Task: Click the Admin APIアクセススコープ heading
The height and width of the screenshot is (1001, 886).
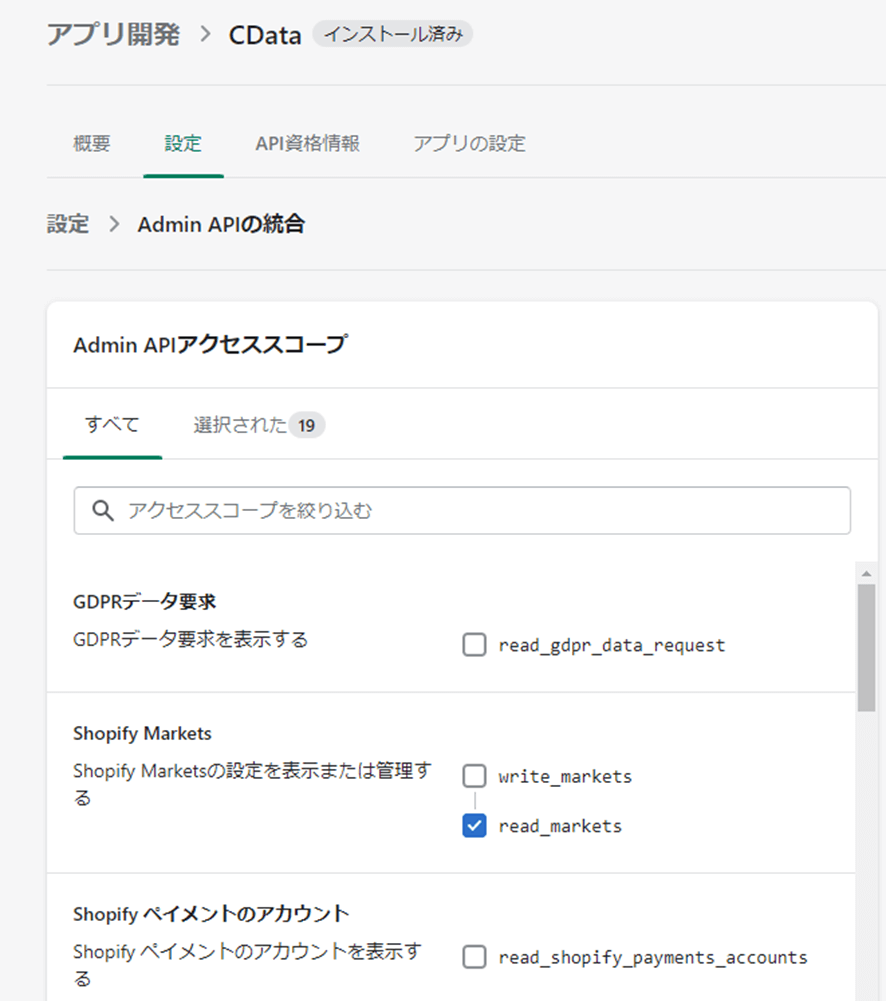Action: pos(211,345)
